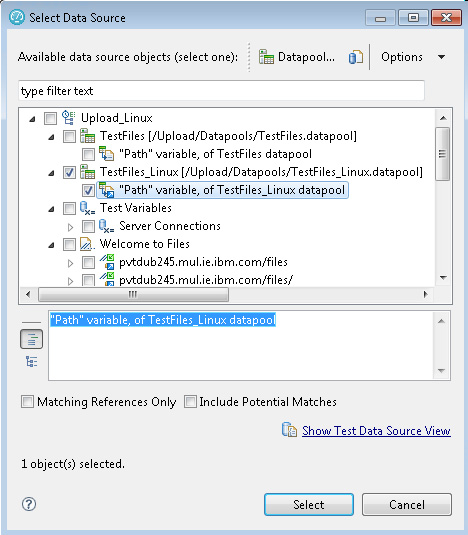Click the Options toolbar label
The image size is (468, 535).
402,57
